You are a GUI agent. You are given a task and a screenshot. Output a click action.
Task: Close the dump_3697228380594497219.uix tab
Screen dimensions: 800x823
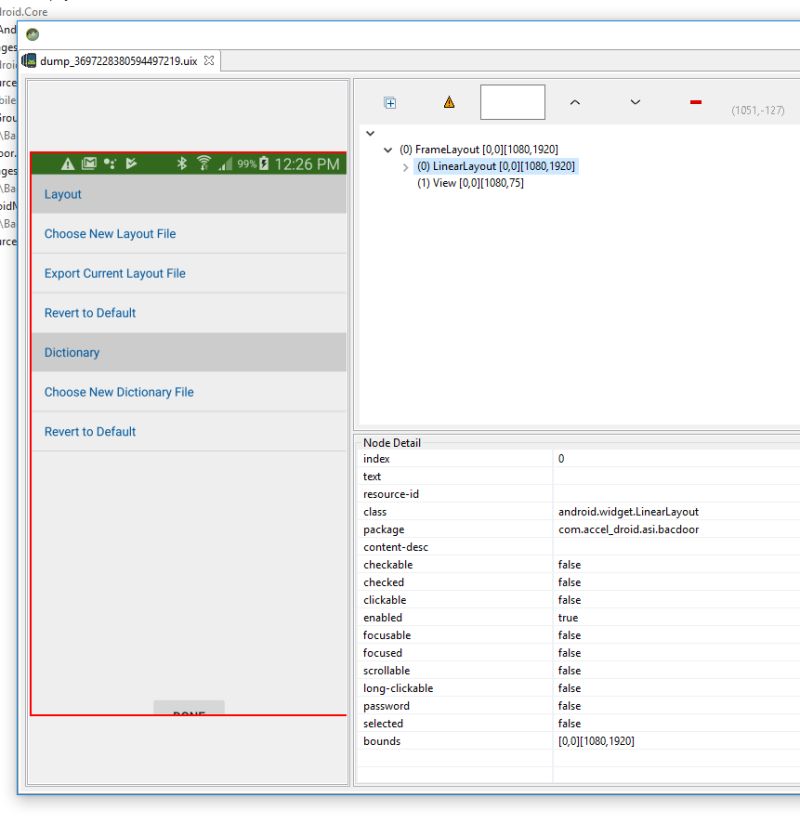tap(209, 60)
